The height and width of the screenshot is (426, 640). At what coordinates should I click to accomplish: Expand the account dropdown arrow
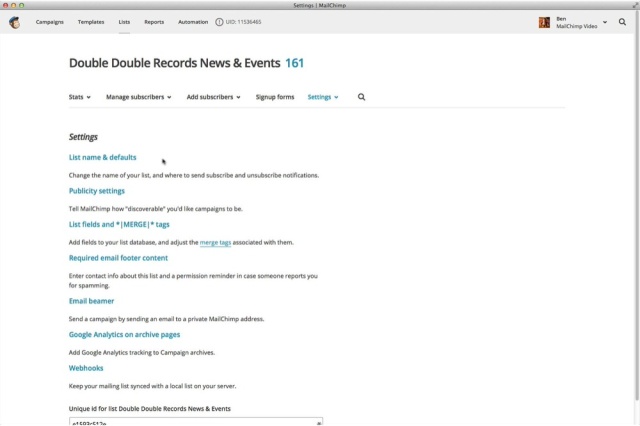coord(605,22)
